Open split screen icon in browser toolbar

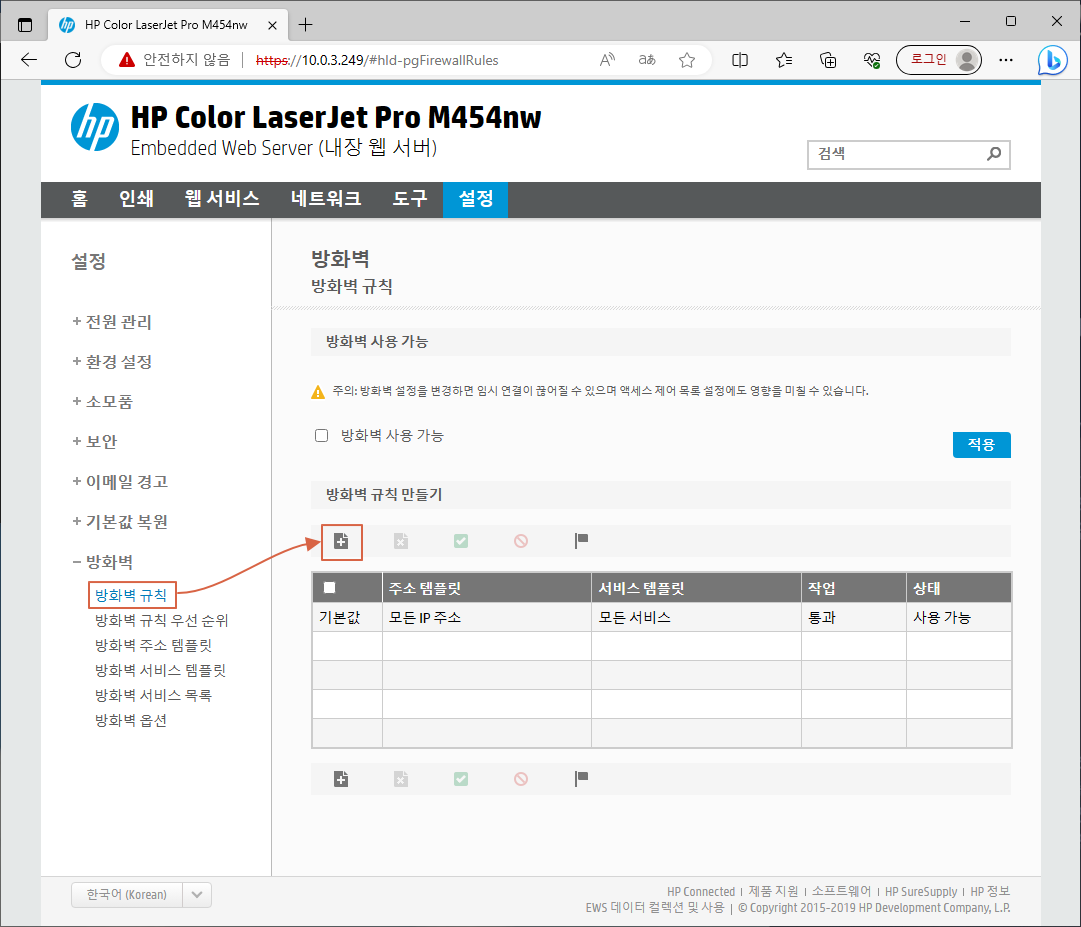[x=740, y=60]
